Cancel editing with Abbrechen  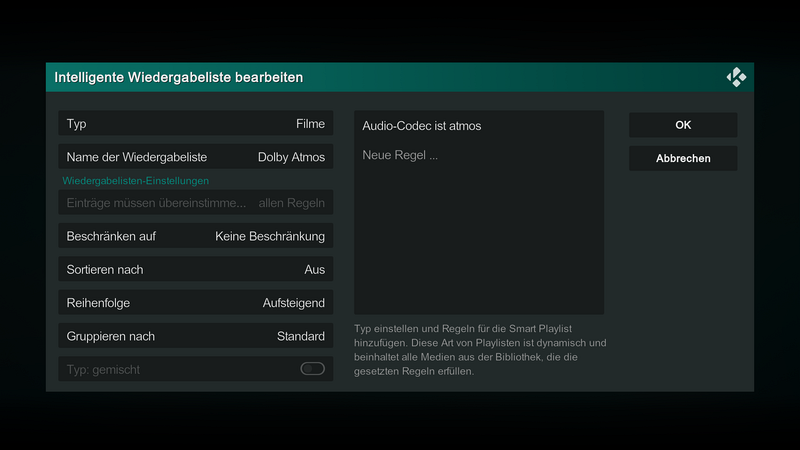(x=683, y=158)
